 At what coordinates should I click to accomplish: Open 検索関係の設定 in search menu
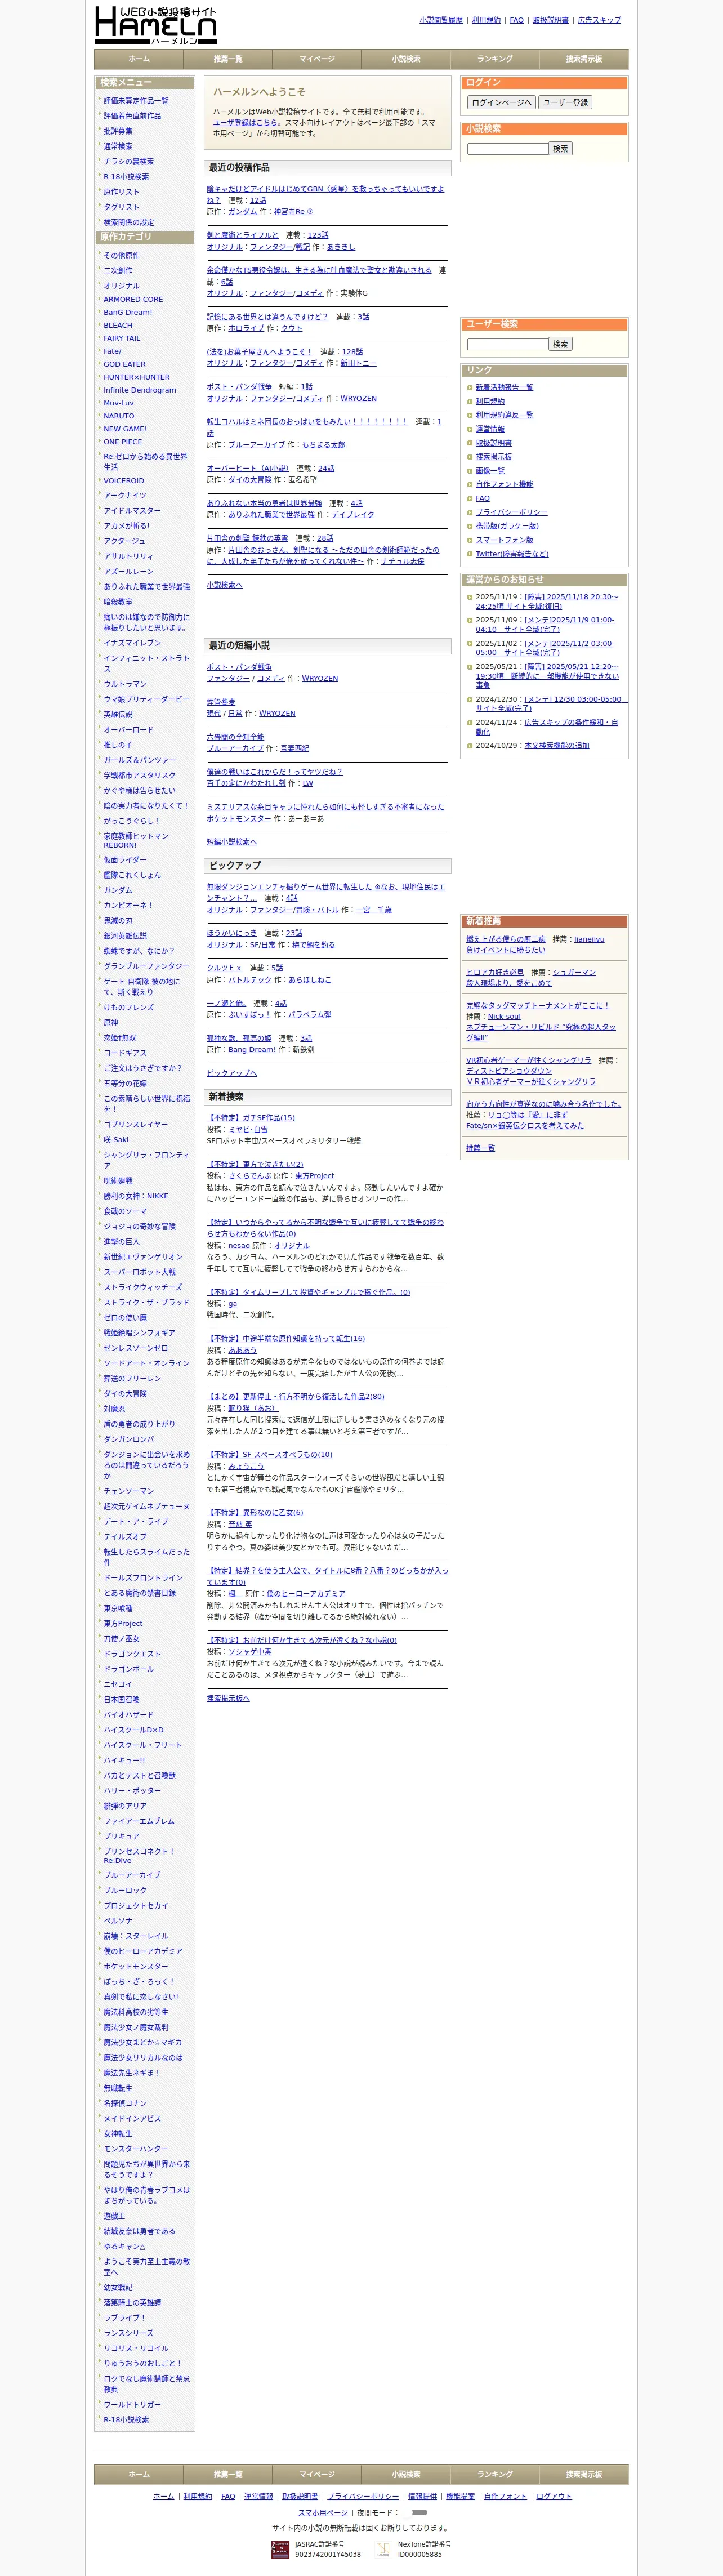pyautogui.click(x=129, y=222)
